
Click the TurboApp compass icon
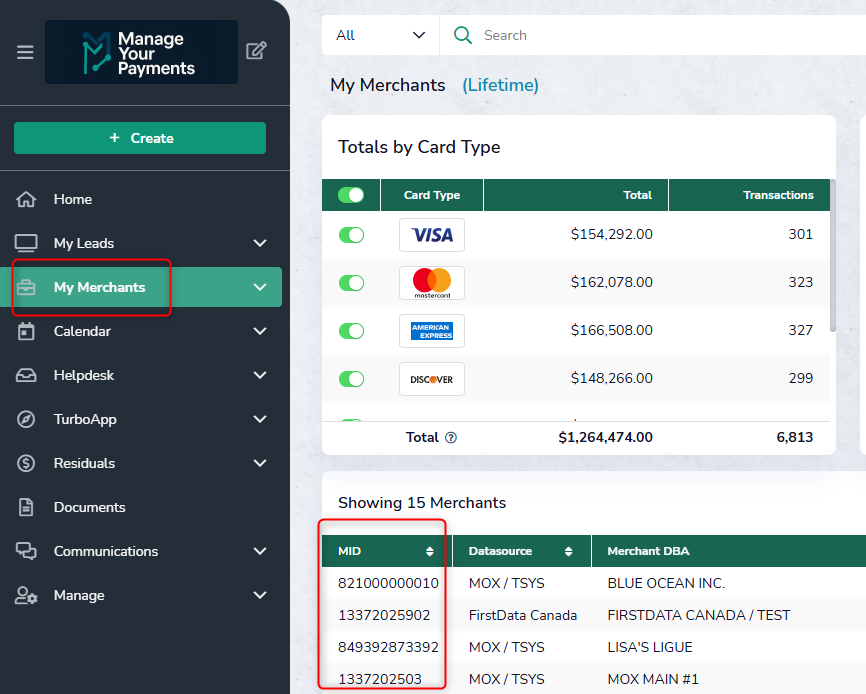27,419
